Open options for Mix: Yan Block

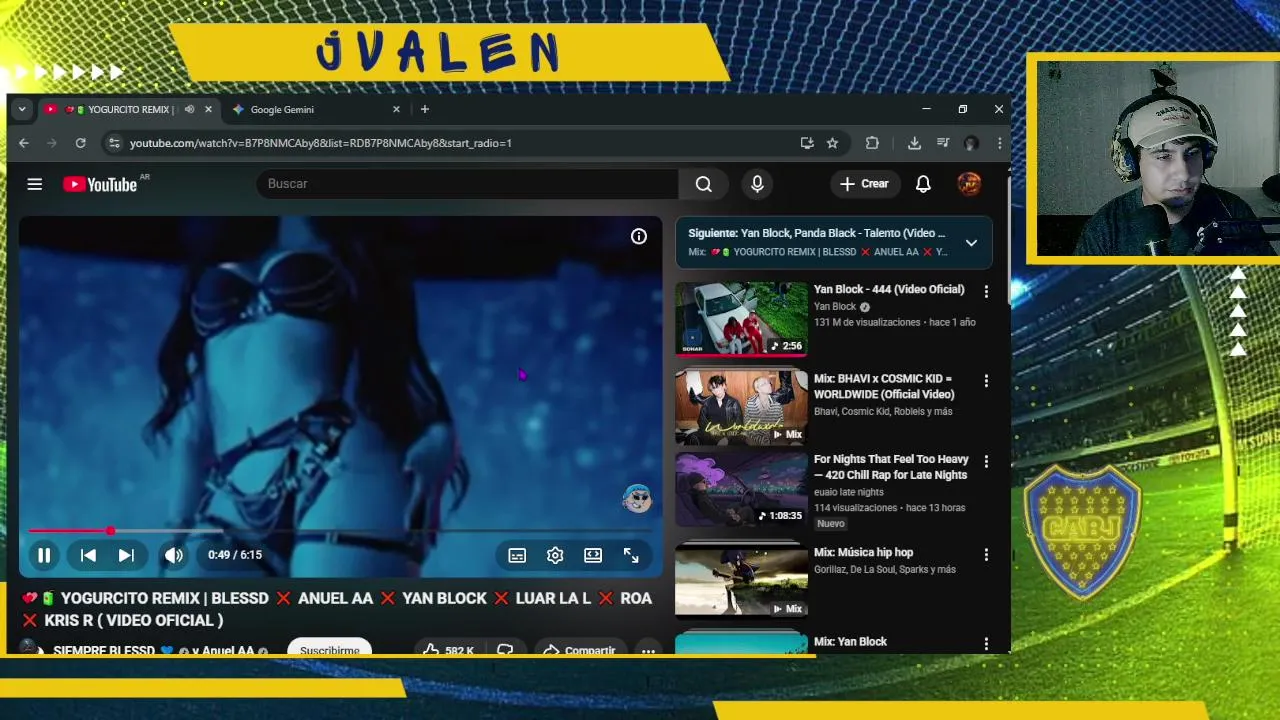pyautogui.click(x=986, y=644)
